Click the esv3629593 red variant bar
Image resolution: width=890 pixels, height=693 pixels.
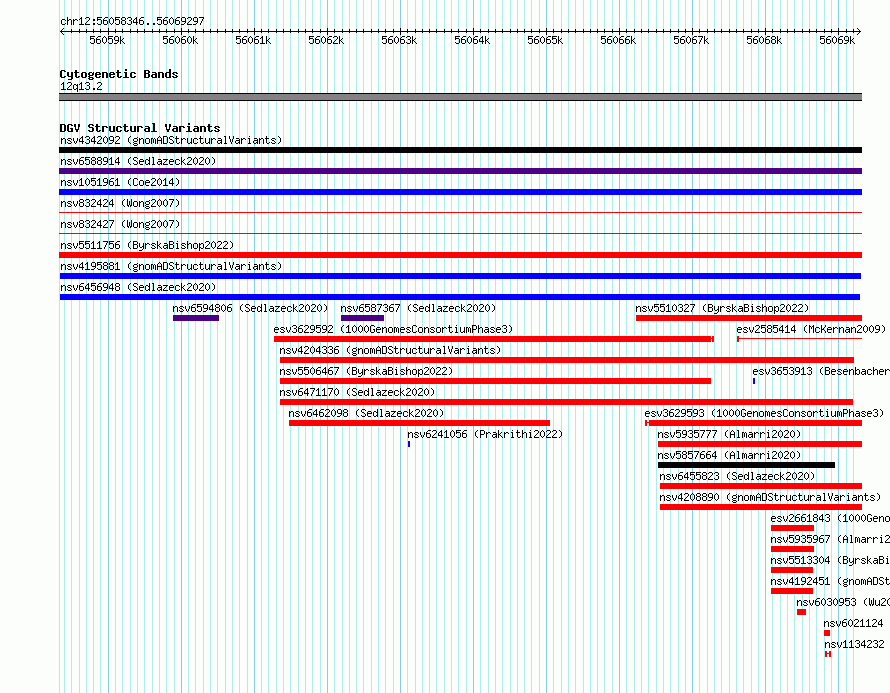tap(754, 423)
